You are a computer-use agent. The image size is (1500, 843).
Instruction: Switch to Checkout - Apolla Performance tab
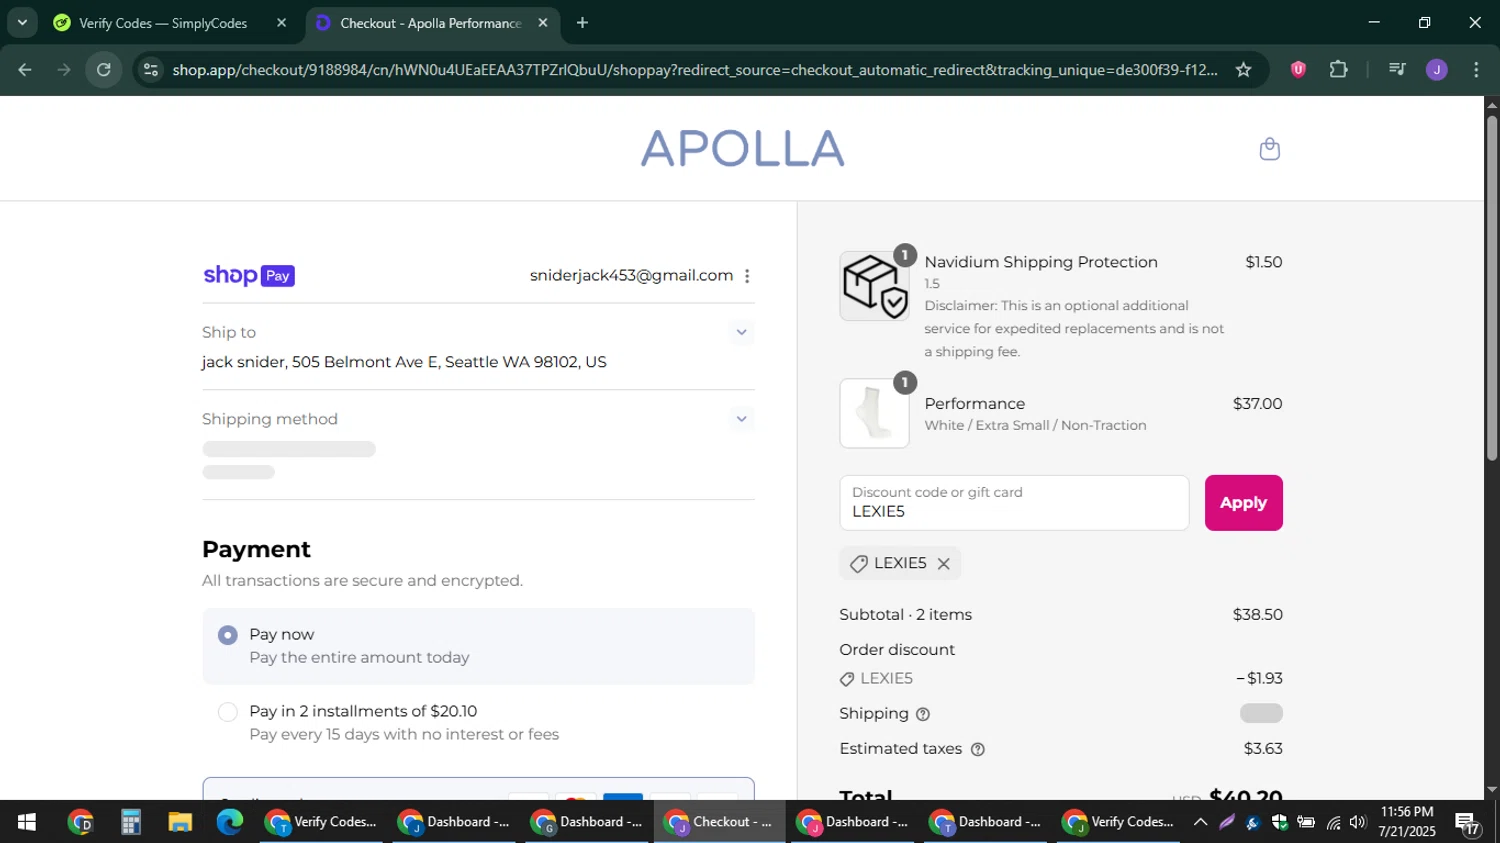[x=430, y=23]
